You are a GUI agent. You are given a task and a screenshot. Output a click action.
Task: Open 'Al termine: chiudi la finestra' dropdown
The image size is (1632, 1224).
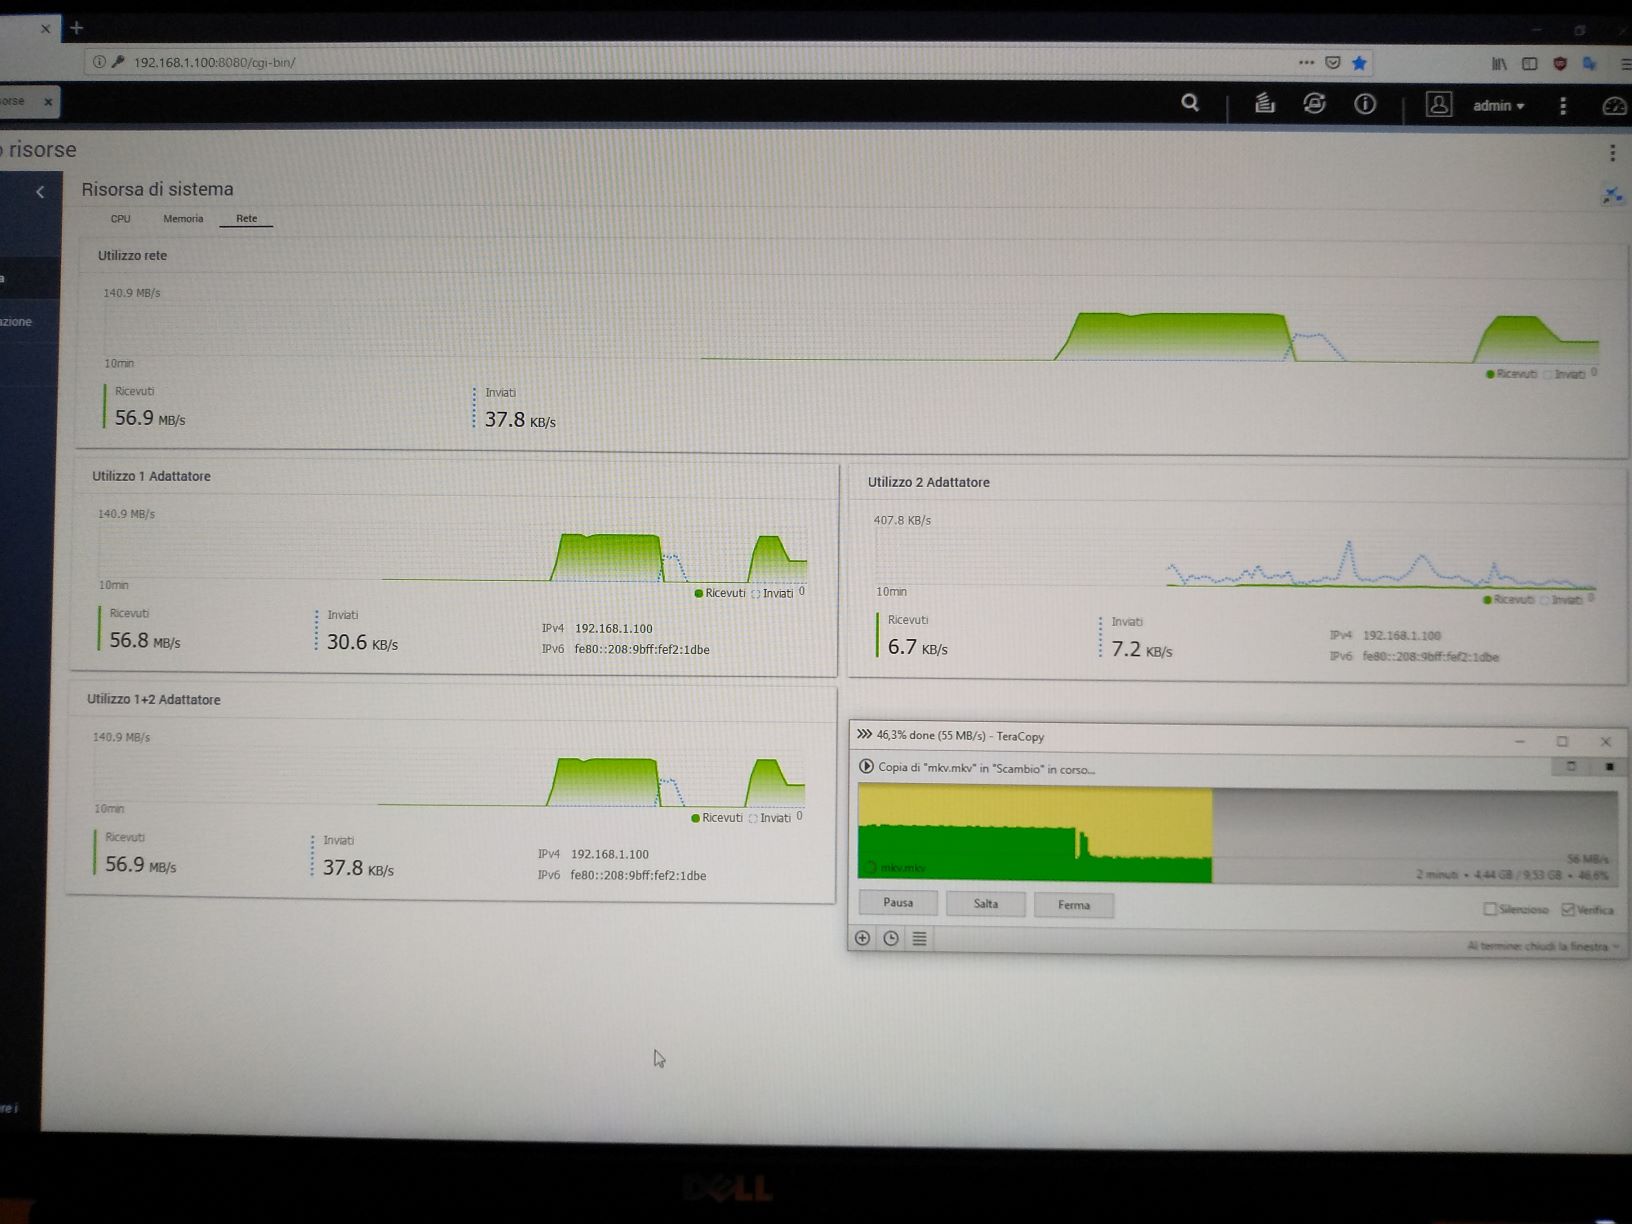pyautogui.click(x=1542, y=946)
